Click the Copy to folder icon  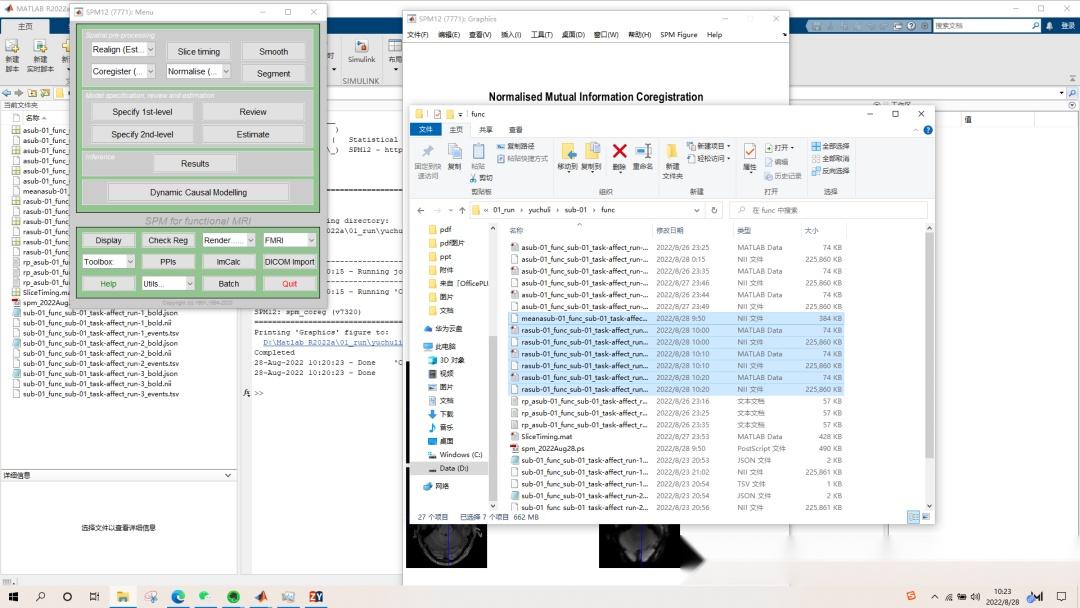point(592,151)
